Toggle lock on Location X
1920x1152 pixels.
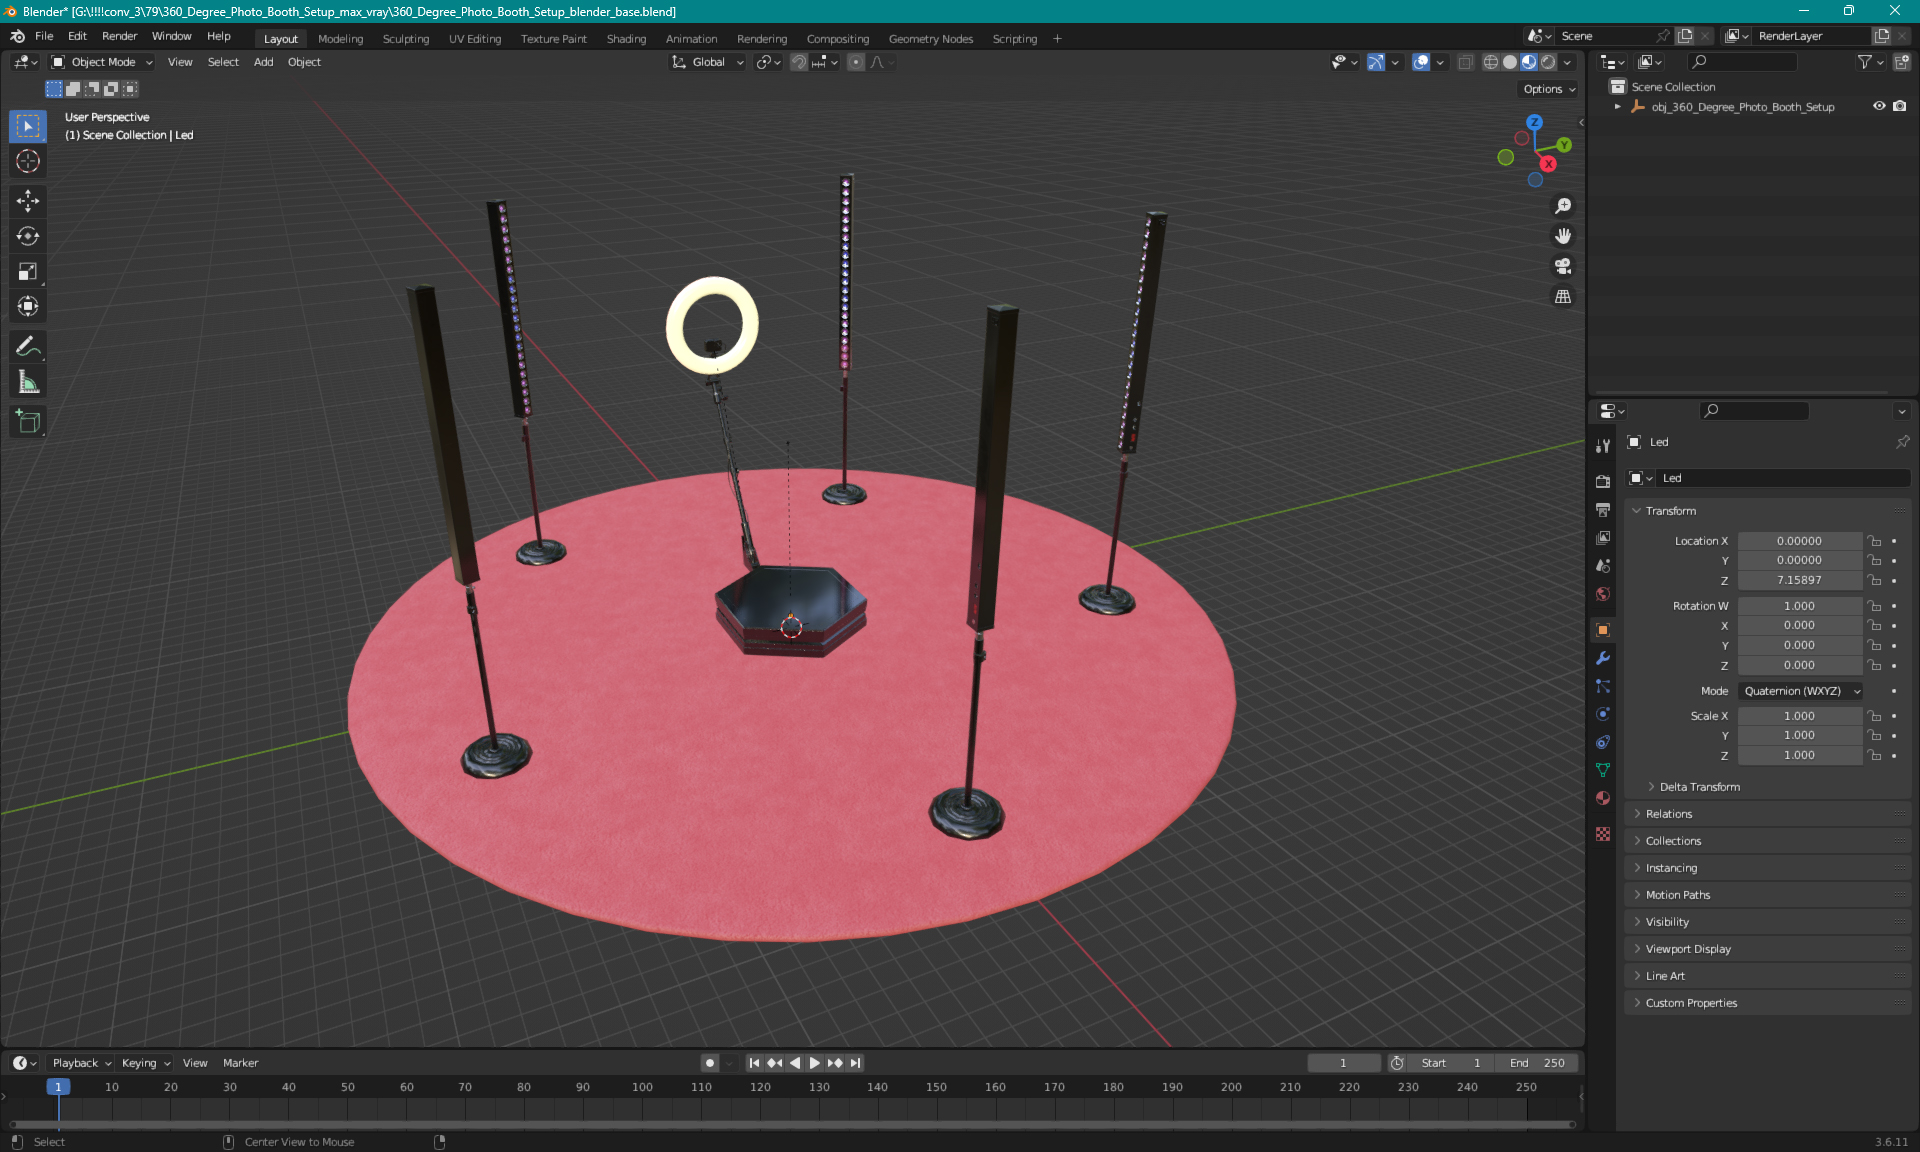click(x=1875, y=541)
